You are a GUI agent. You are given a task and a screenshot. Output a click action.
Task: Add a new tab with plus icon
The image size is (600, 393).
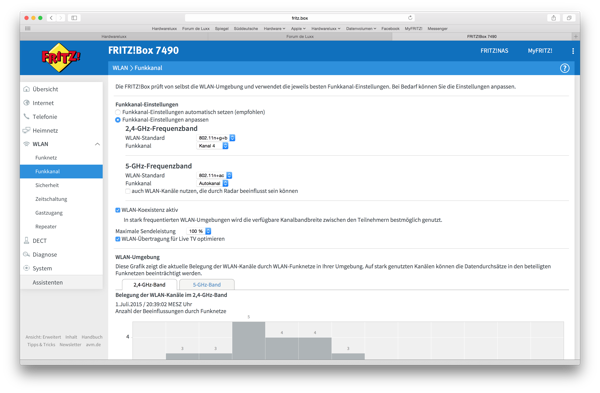pyautogui.click(x=576, y=36)
